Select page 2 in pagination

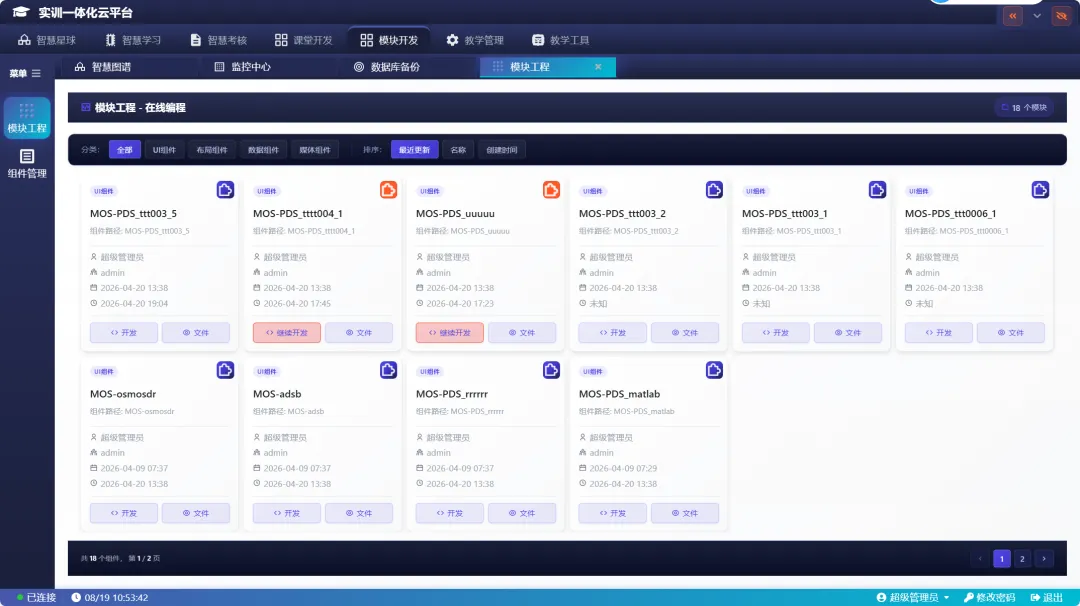[1022, 558]
